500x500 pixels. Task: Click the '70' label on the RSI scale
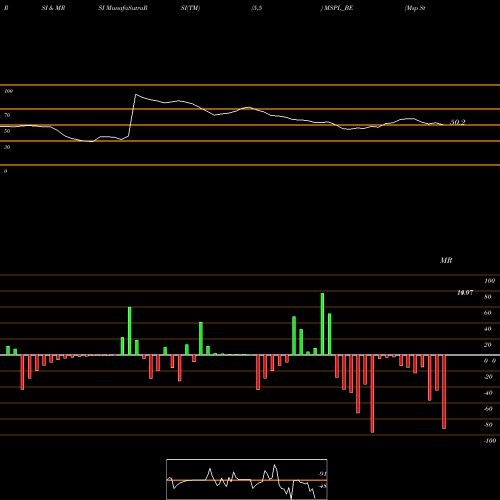(x=7, y=115)
